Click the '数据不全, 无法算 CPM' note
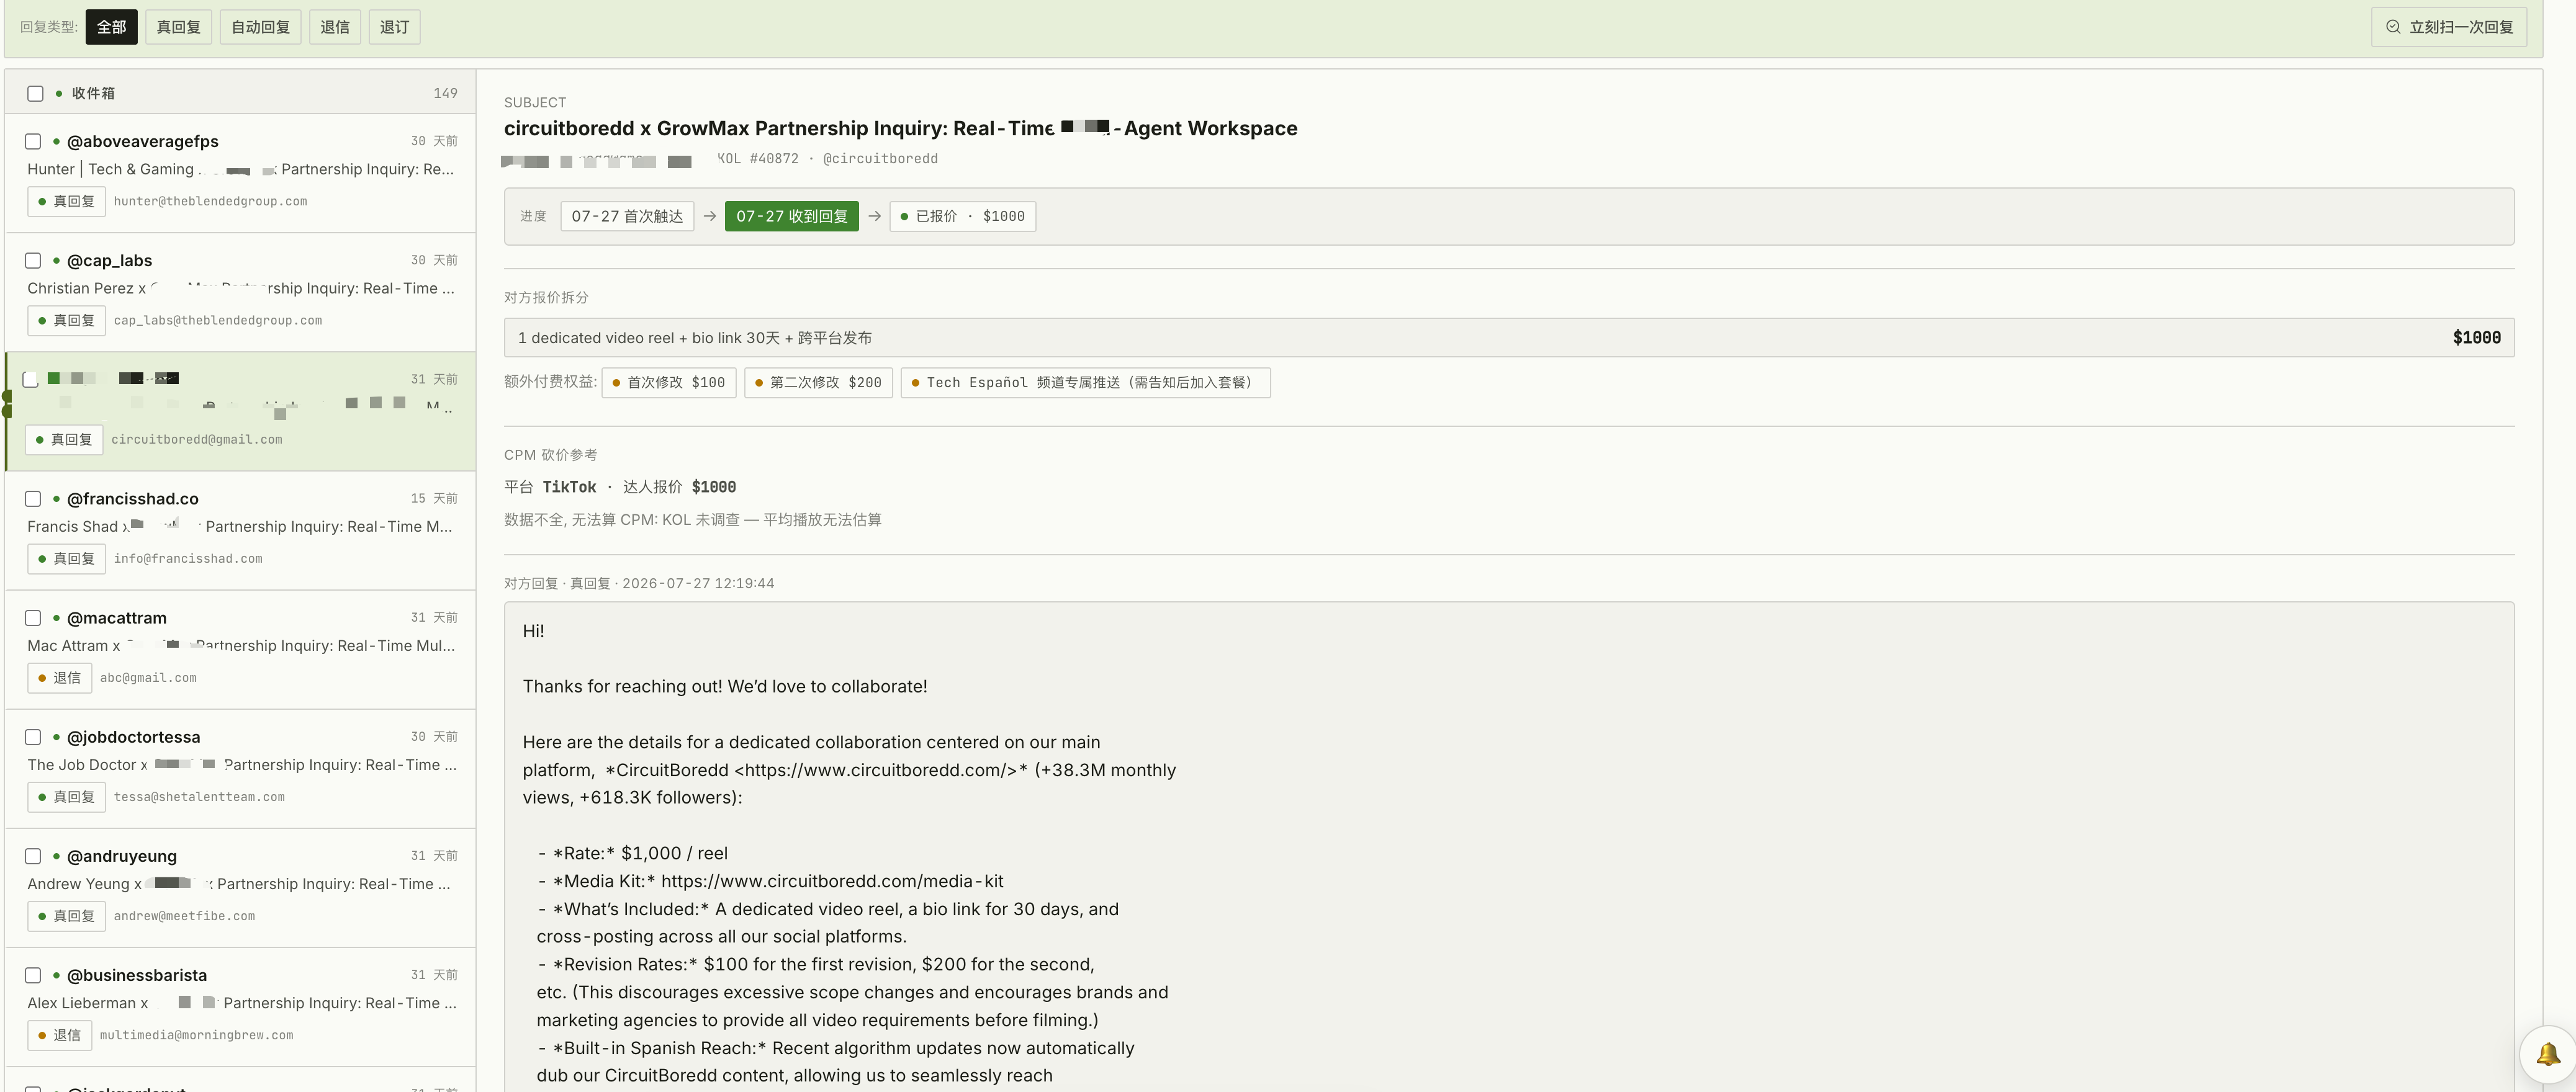Image resolution: width=2576 pixels, height=1092 pixels. click(x=693, y=520)
